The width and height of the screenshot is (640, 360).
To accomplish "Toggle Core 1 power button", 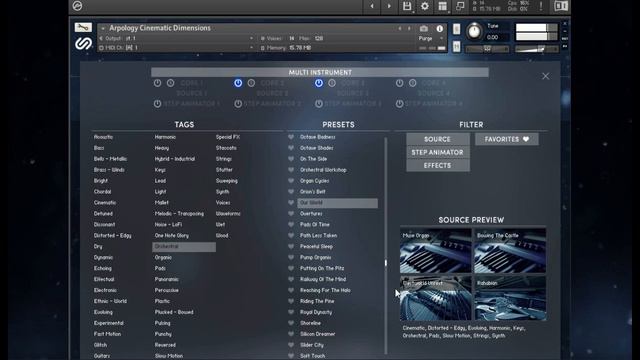I will 158,83.
